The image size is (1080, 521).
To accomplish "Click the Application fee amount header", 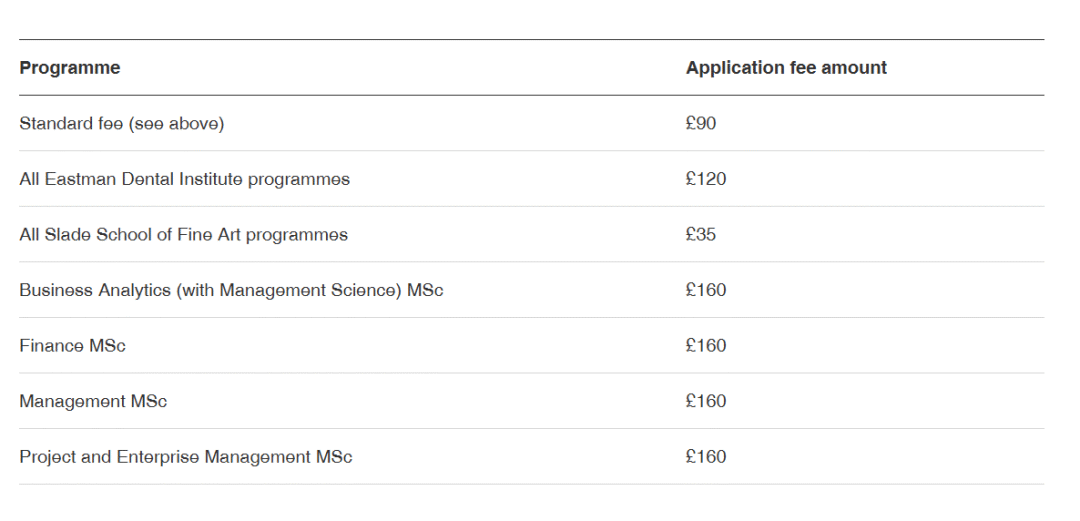I will 786,68.
